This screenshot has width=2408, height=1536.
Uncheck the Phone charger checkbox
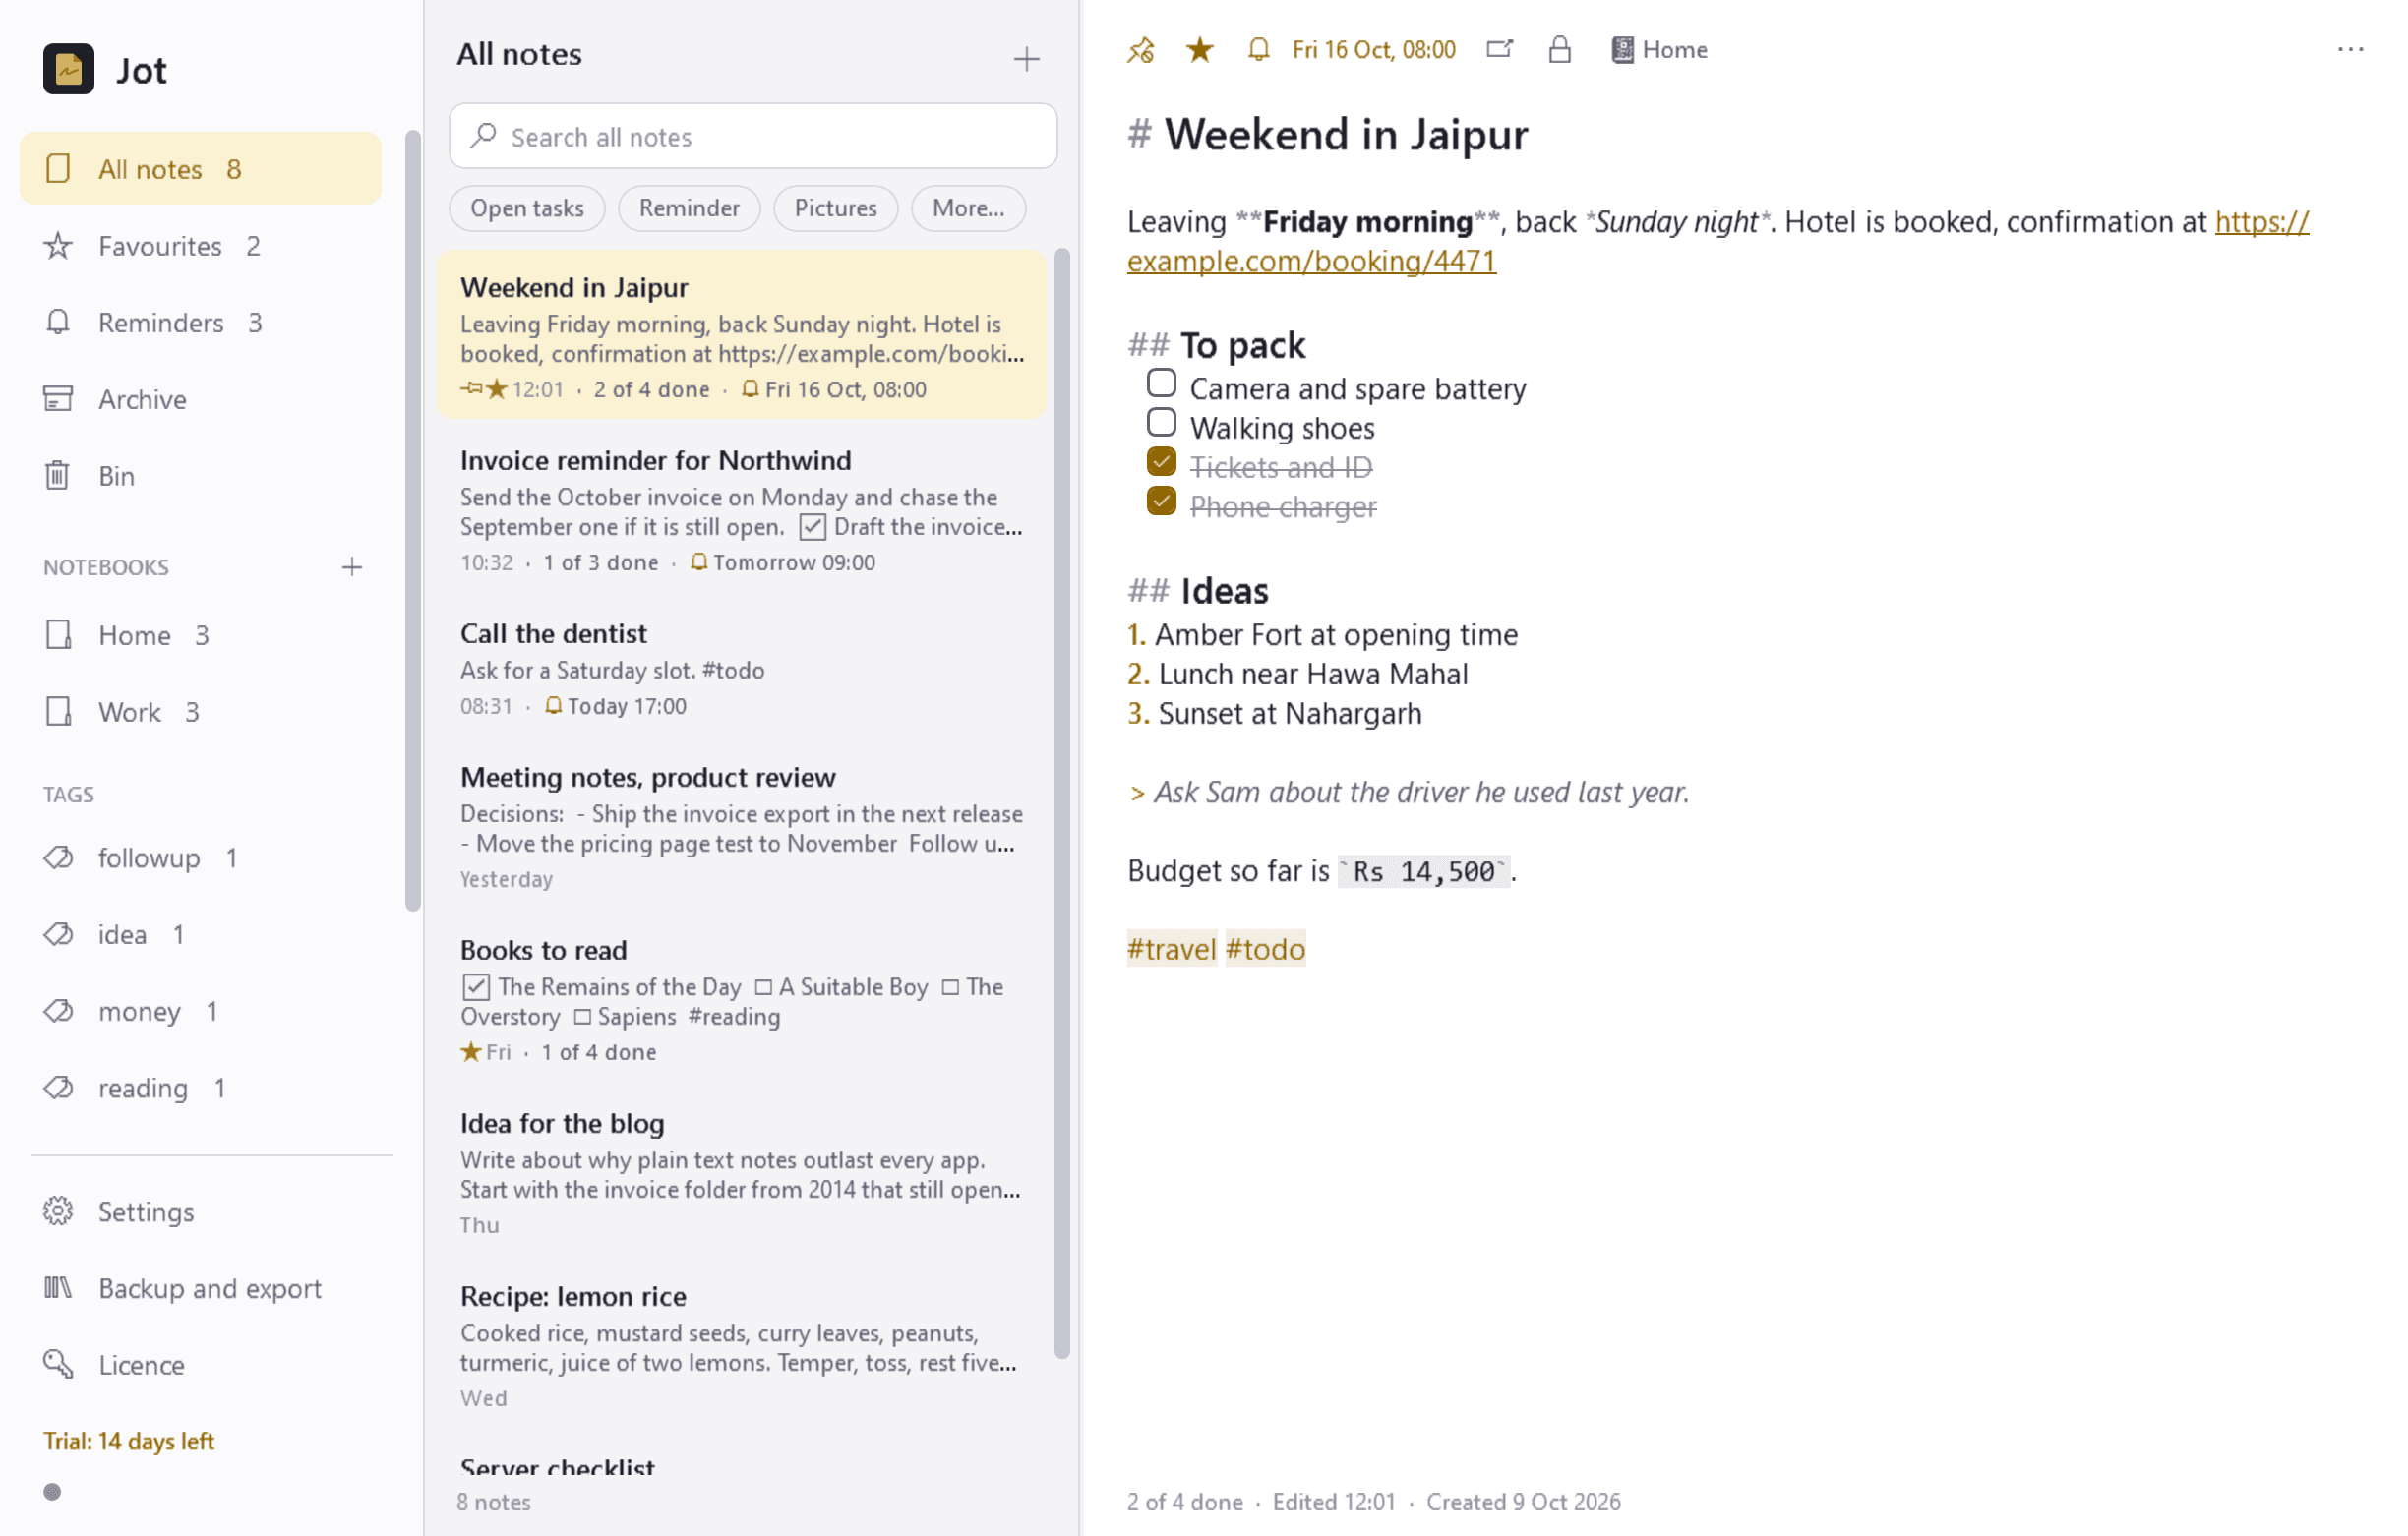click(x=1160, y=501)
